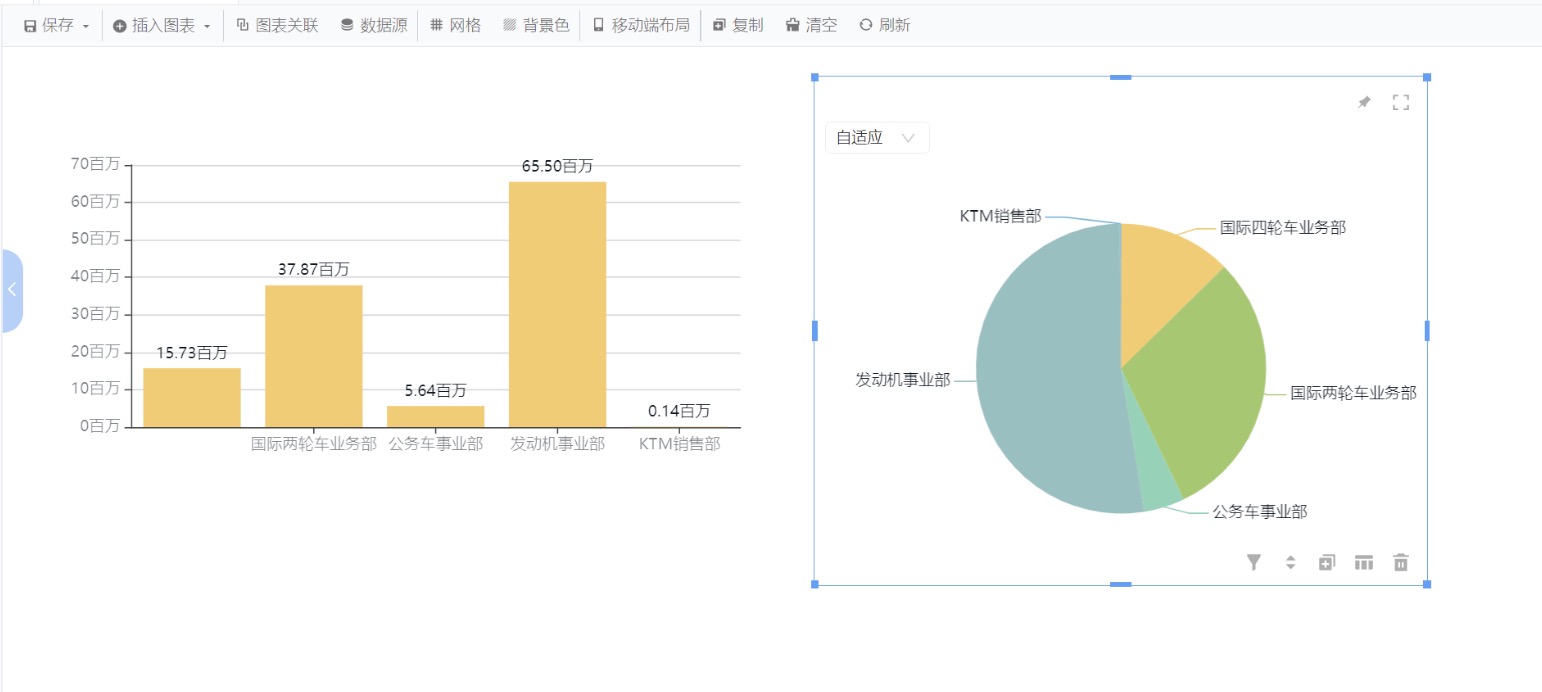Click 清空 to clear the canvas
Image resolution: width=1542 pixels, height=692 pixels.
[x=811, y=26]
